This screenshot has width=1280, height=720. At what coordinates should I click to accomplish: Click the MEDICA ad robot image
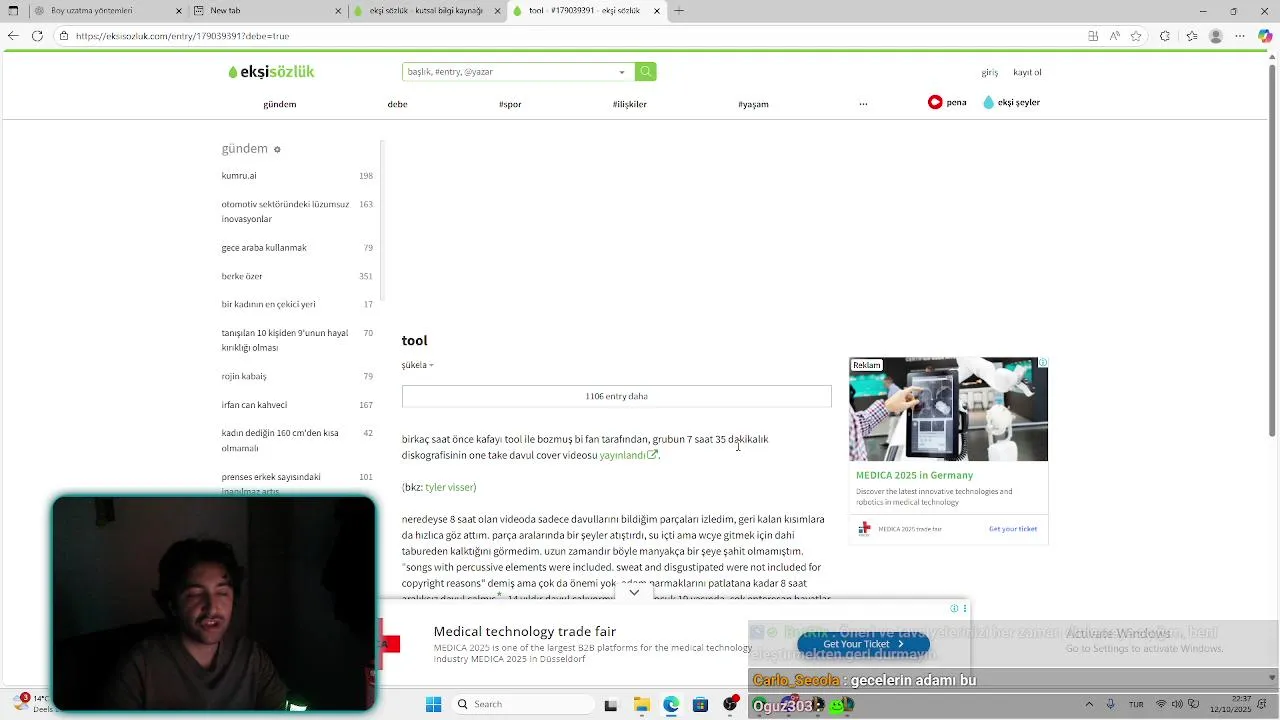pyautogui.click(x=948, y=409)
